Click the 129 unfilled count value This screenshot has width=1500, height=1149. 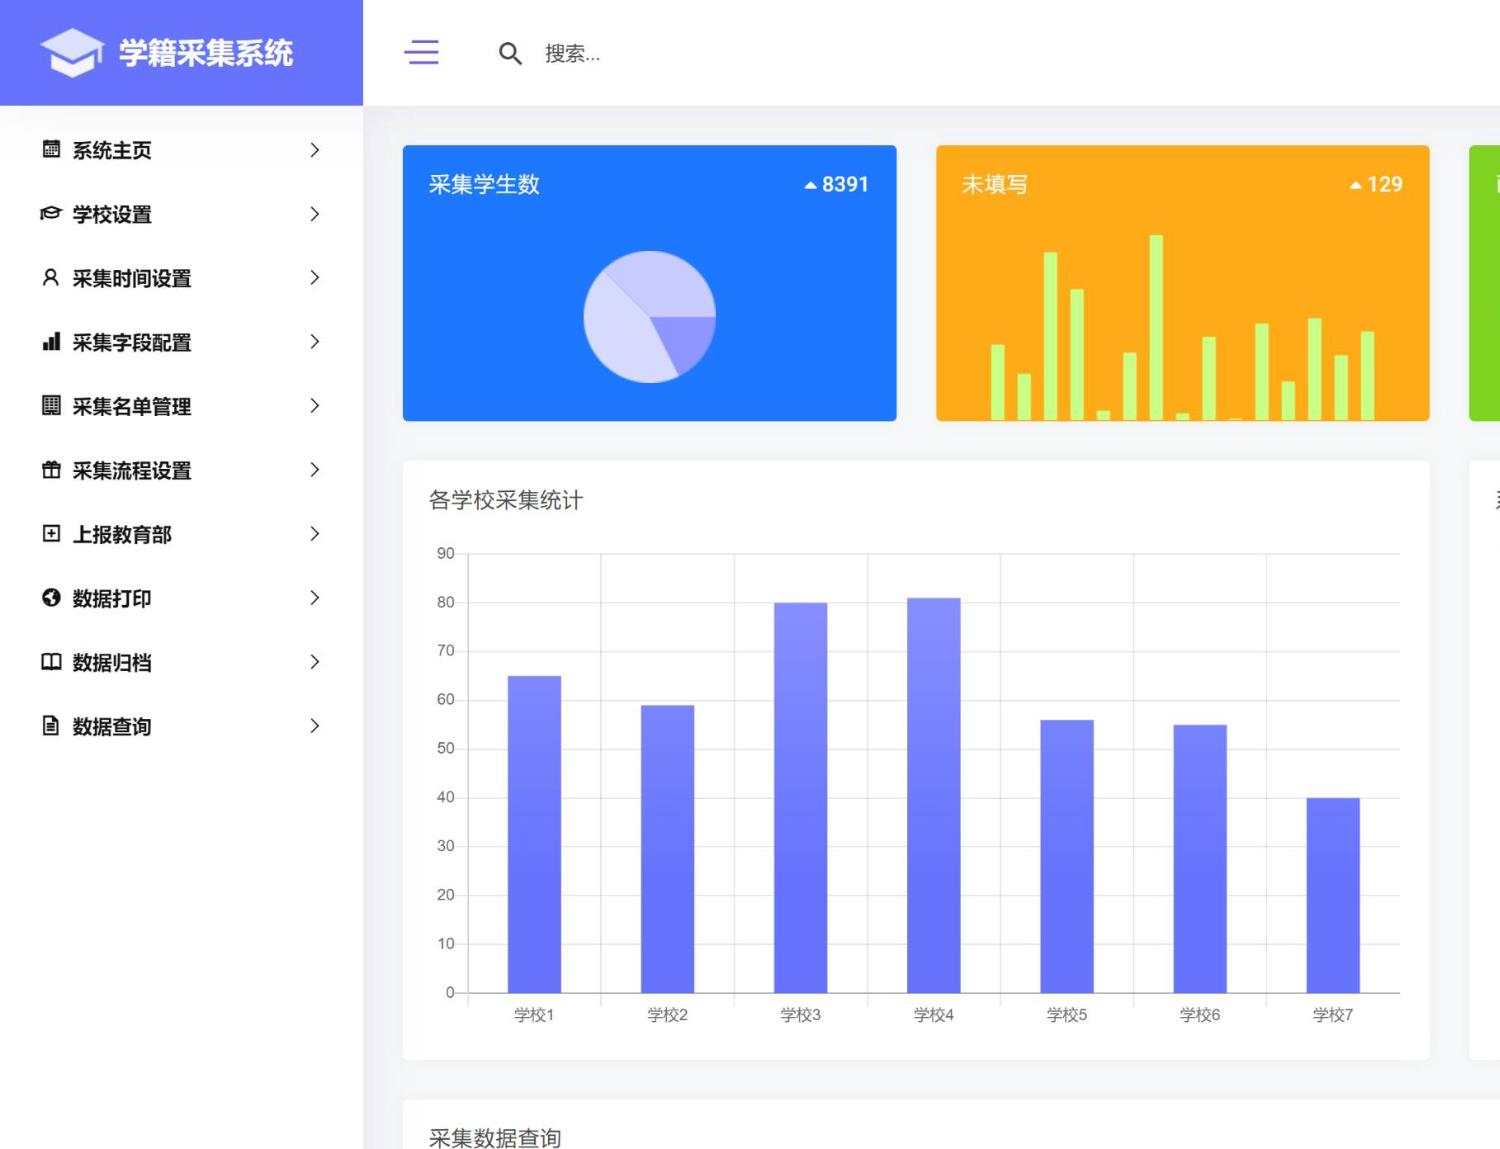pyautogui.click(x=1385, y=184)
